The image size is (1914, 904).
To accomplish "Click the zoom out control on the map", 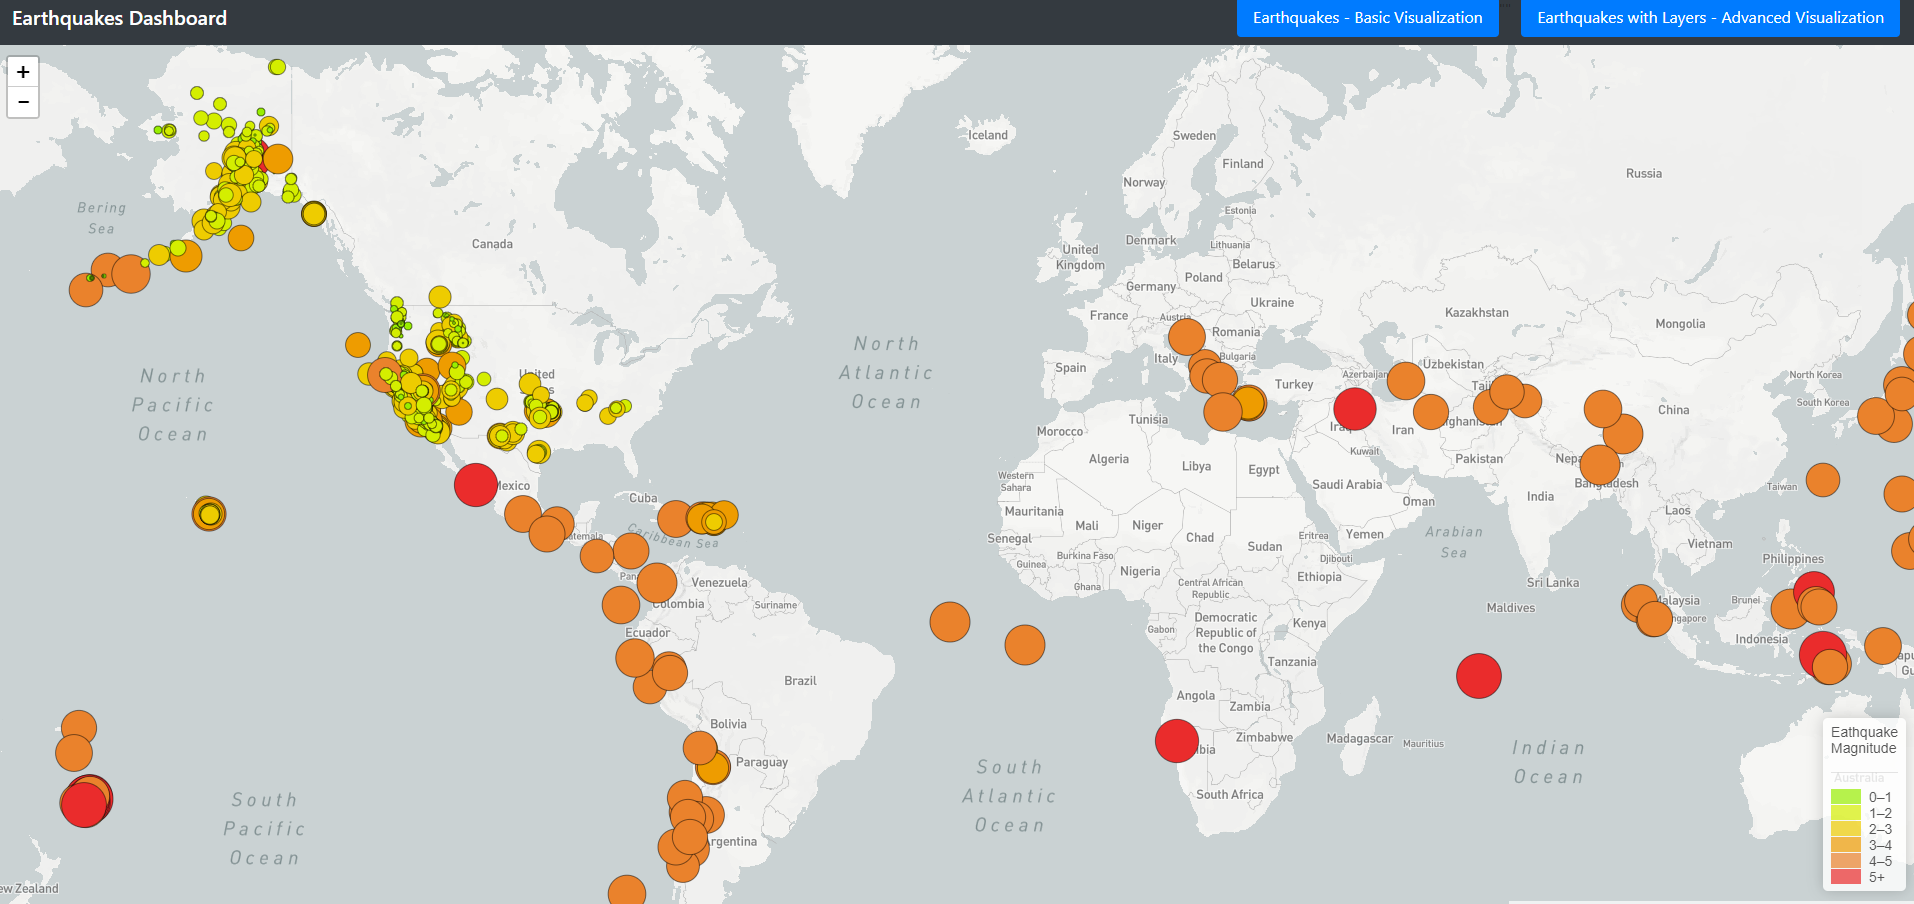I will 22,102.
